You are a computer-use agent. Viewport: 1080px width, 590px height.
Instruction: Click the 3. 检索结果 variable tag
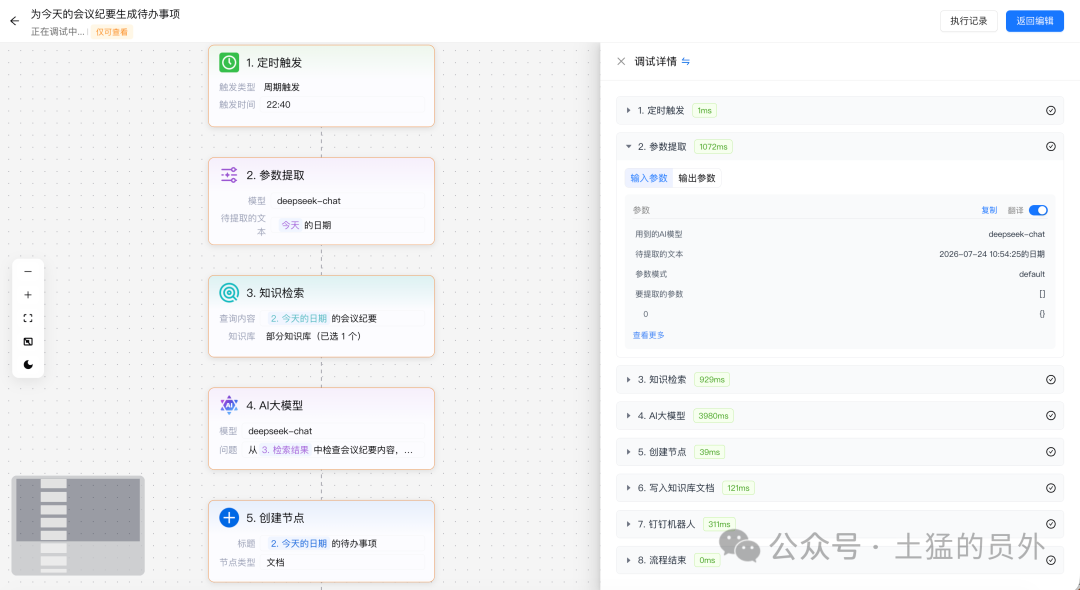284,450
